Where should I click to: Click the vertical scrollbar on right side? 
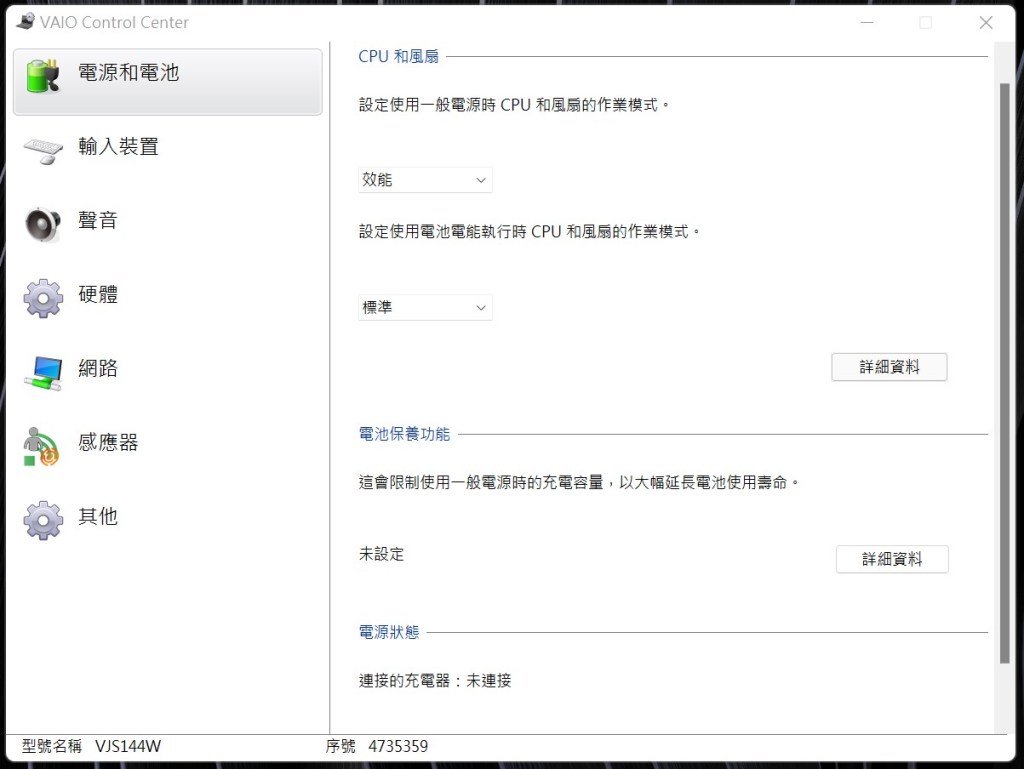(x=1004, y=370)
